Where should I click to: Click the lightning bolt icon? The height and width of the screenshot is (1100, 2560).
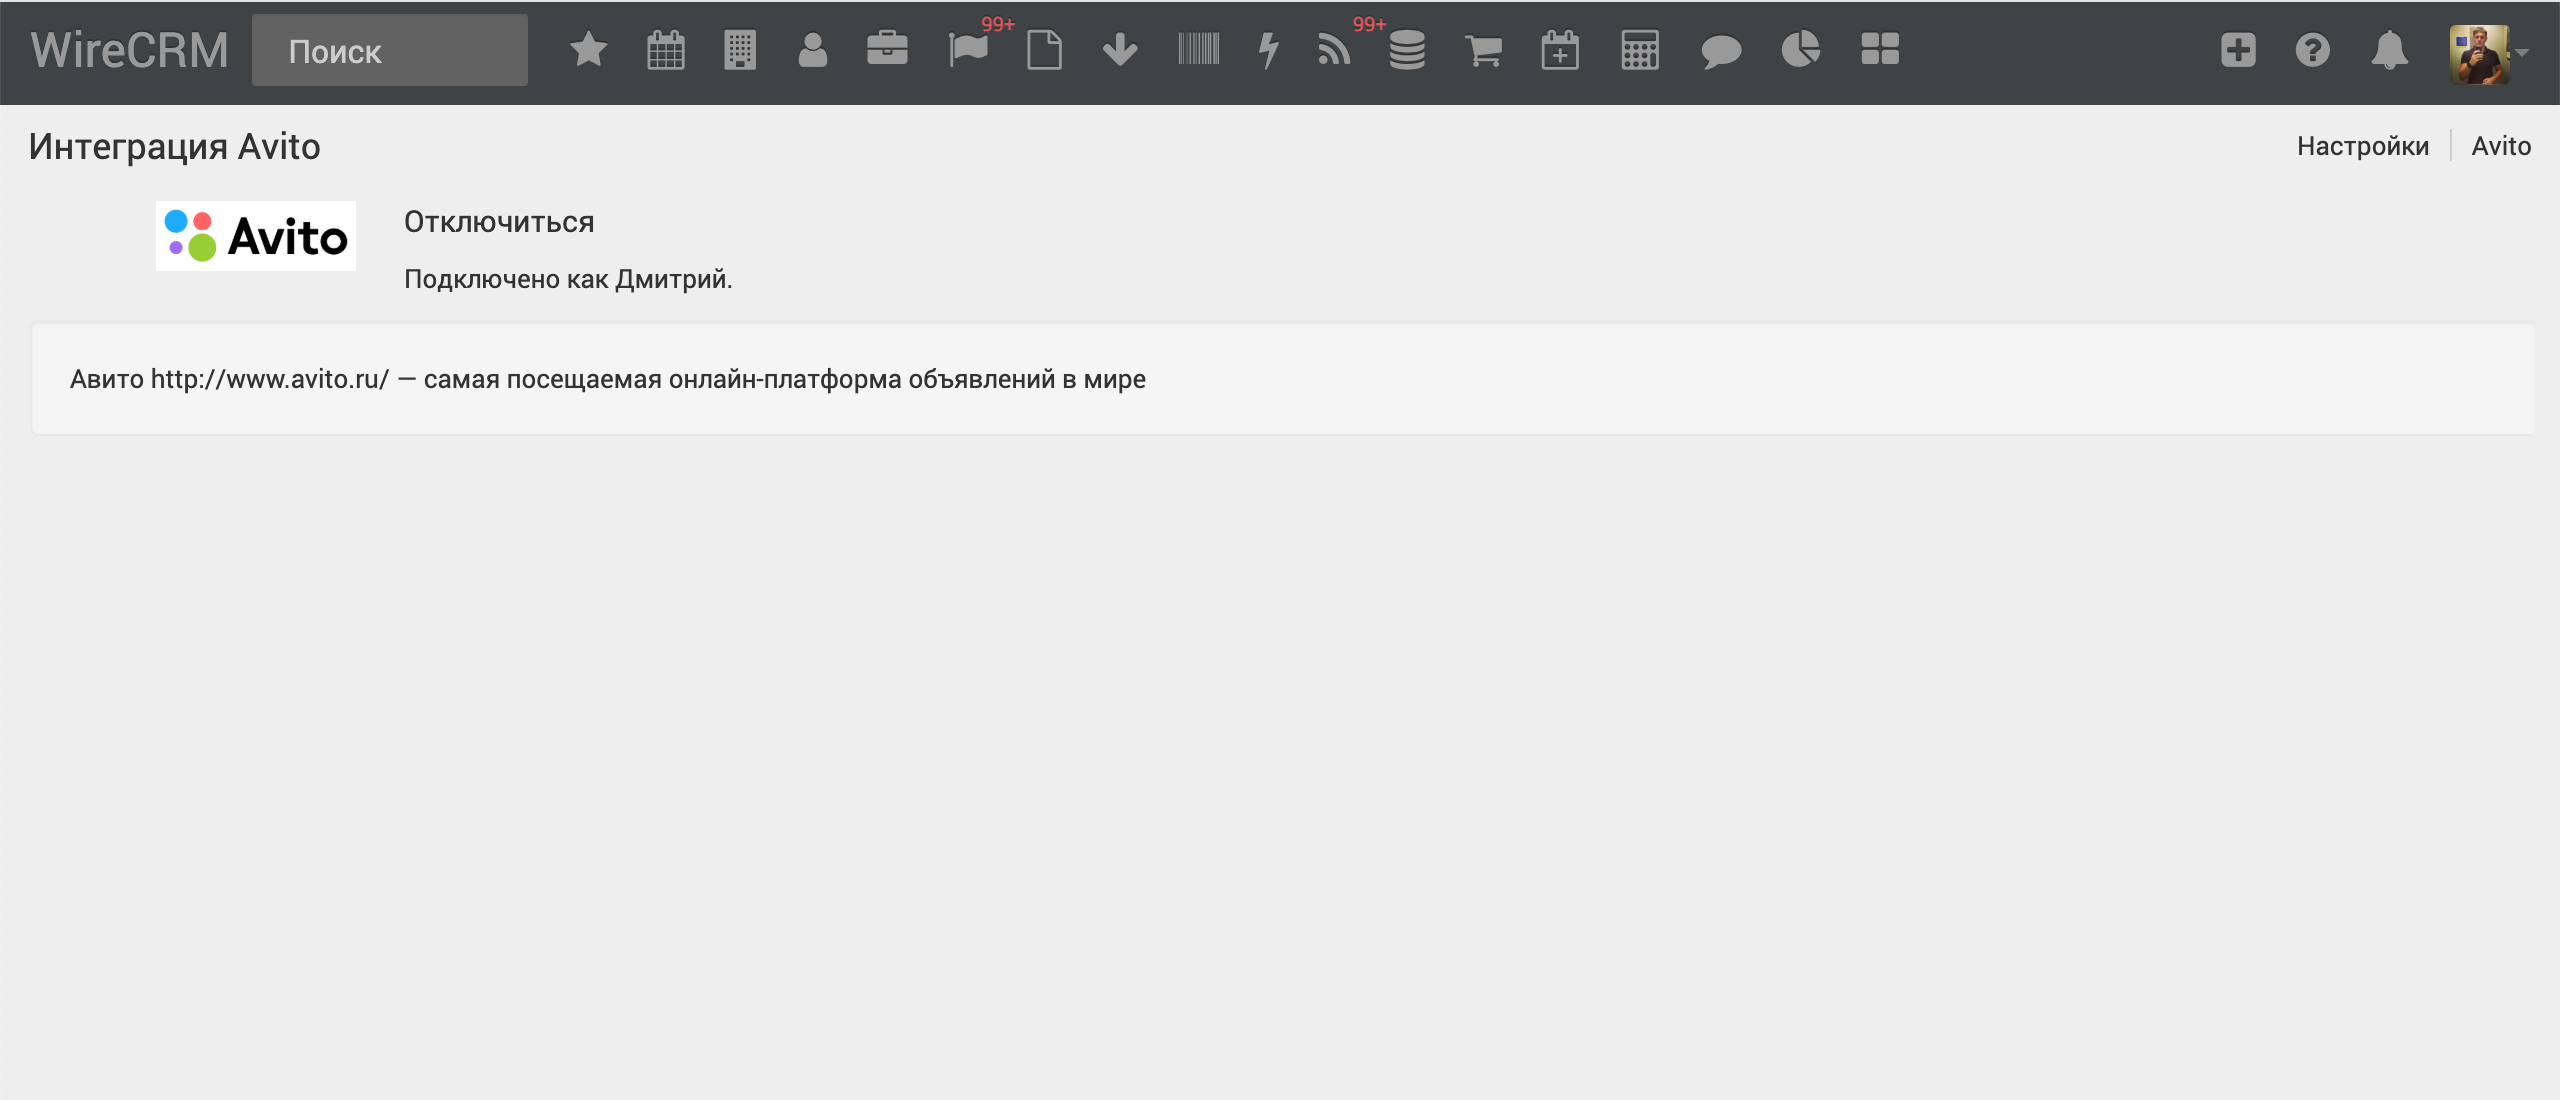pyautogui.click(x=1269, y=50)
